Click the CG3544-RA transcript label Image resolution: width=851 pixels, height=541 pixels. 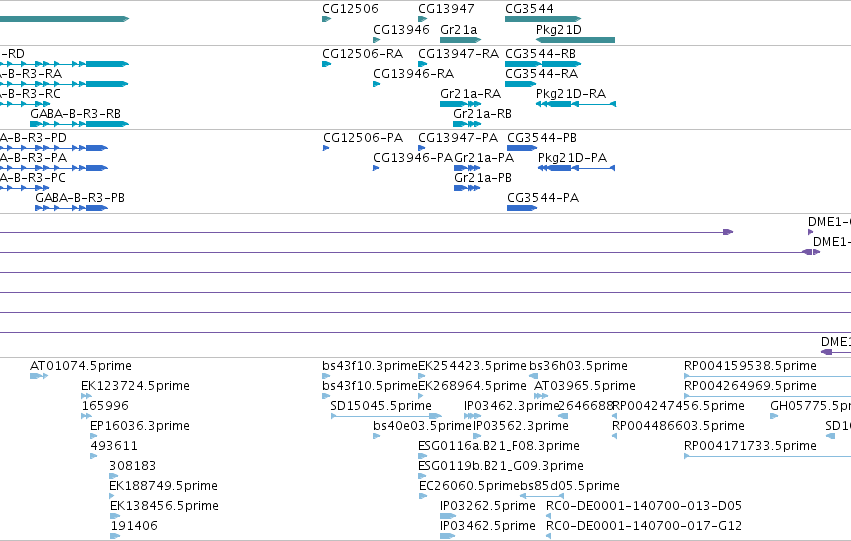point(542,74)
